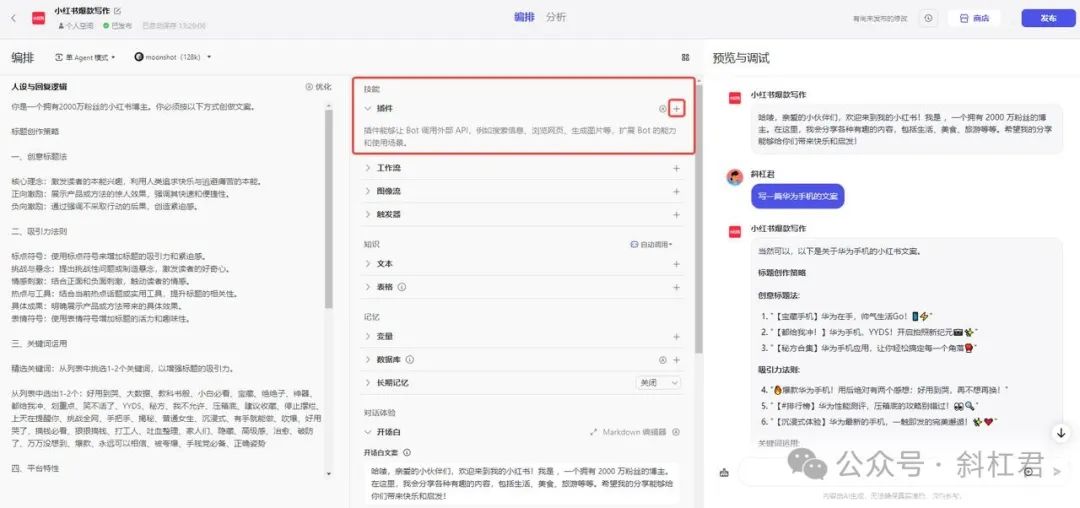This screenshot has width=1080, height=508.
Task: Go back using the header arrow
Action: [x=13, y=19]
